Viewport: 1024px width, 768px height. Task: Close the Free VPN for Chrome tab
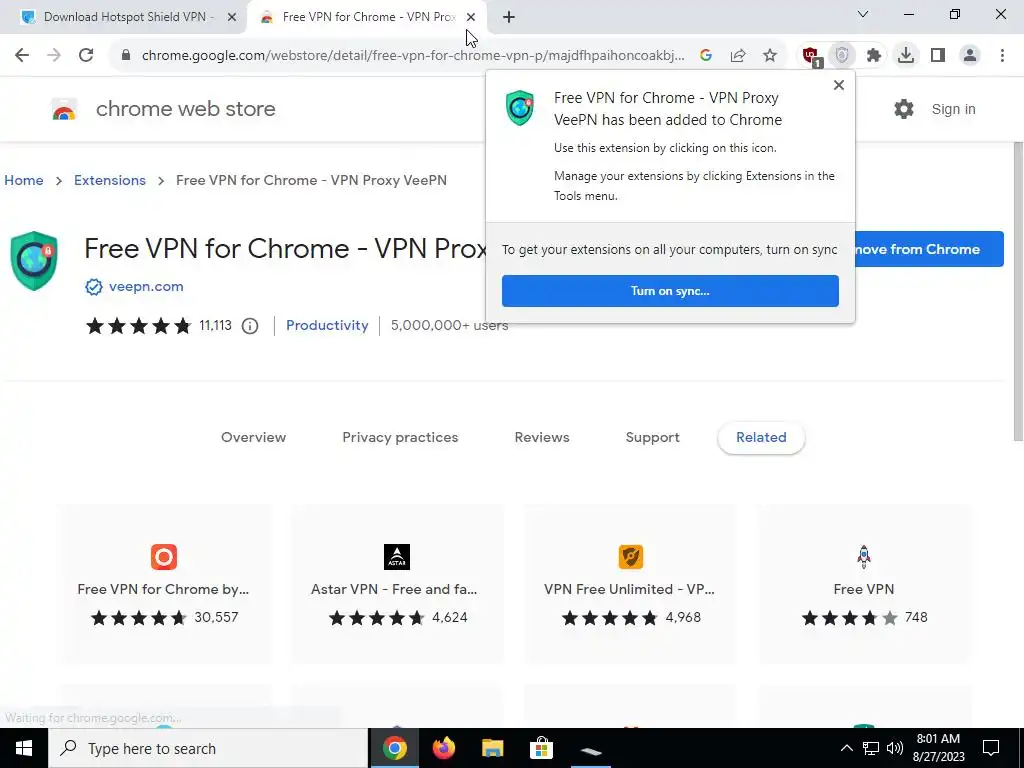coord(471,17)
